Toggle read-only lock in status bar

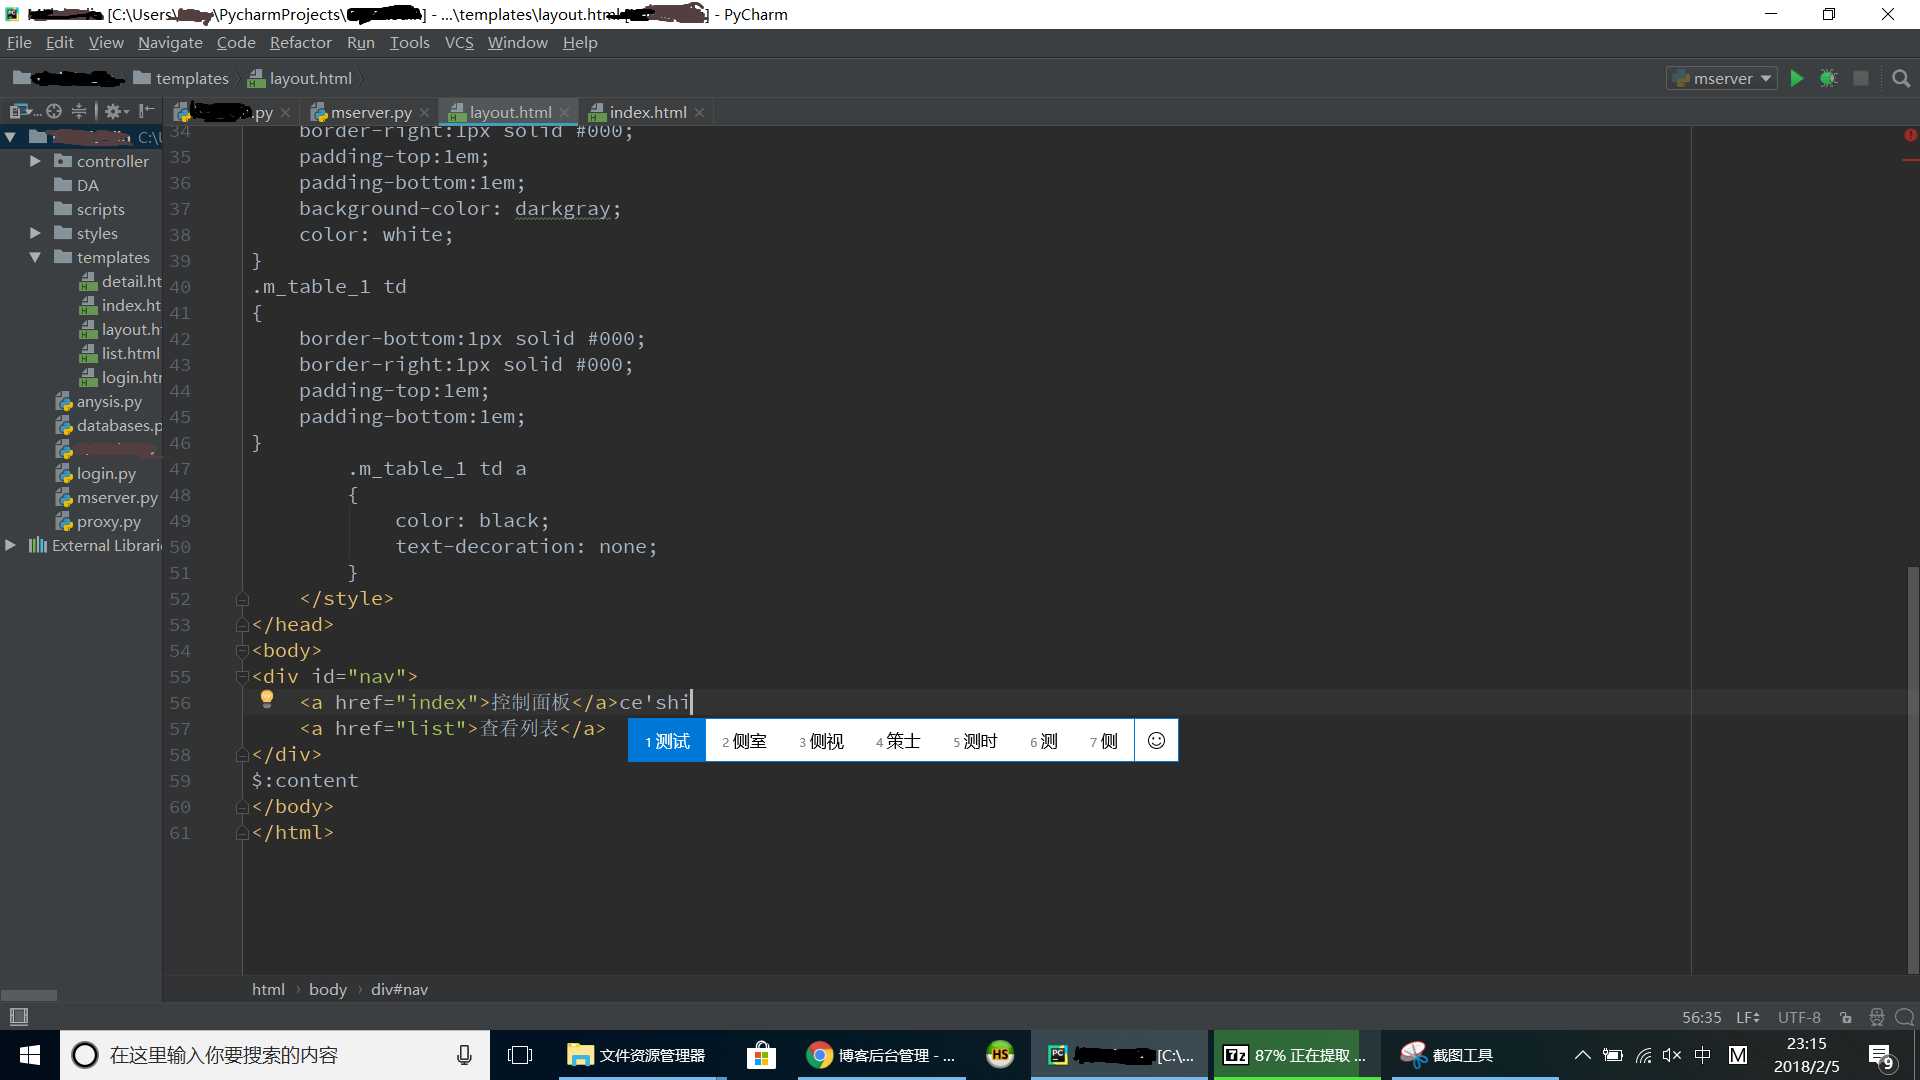1846,1017
